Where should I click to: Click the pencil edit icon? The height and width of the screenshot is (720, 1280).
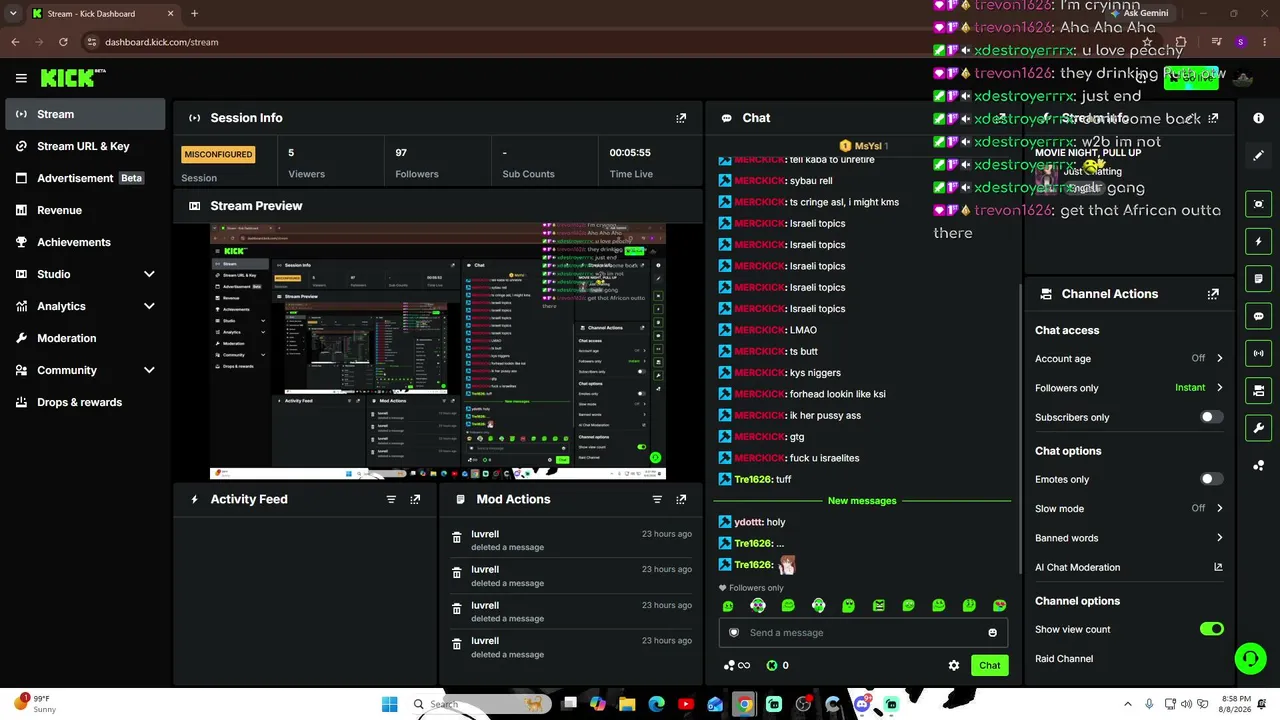1258,156
